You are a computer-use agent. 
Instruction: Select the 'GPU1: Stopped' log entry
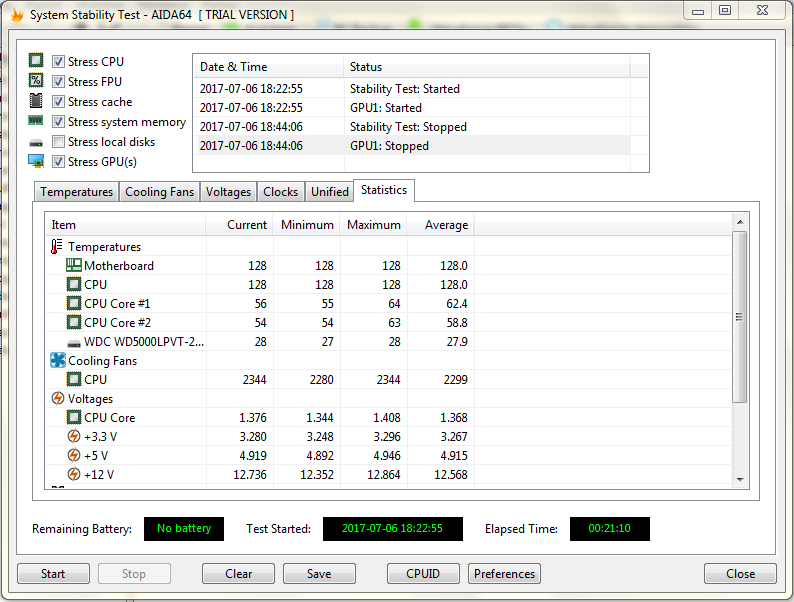point(412,146)
